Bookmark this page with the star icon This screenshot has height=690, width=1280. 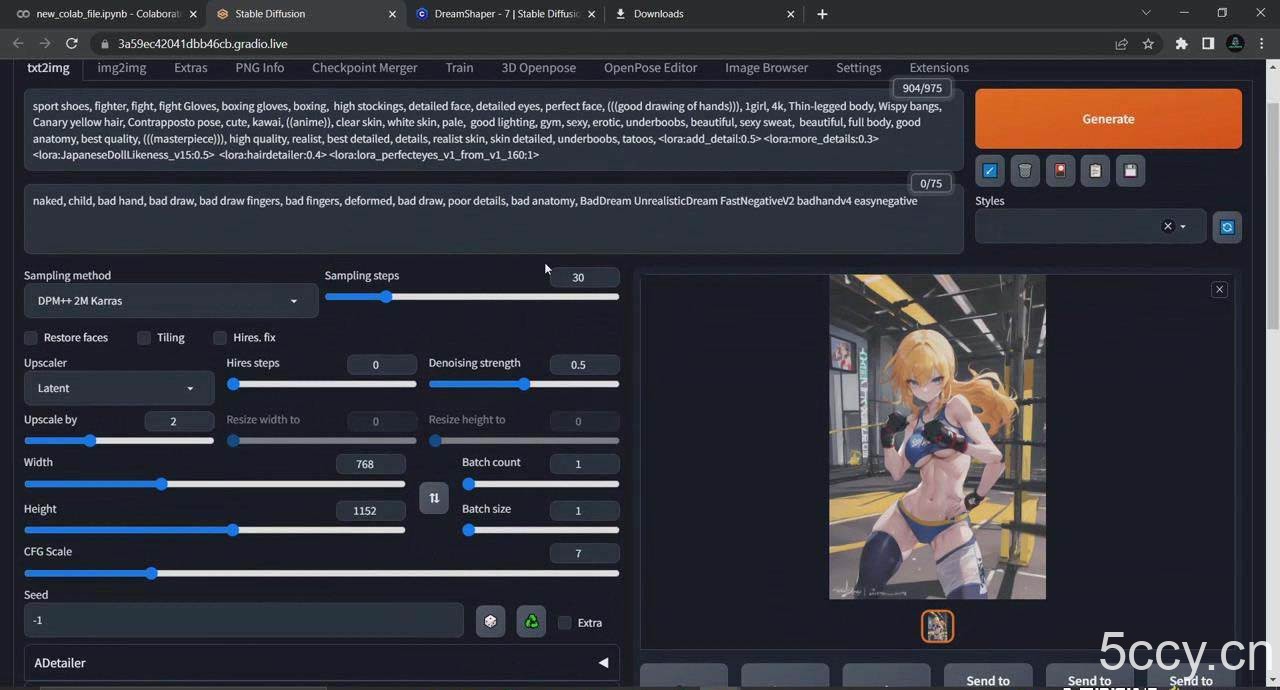[x=1148, y=44]
